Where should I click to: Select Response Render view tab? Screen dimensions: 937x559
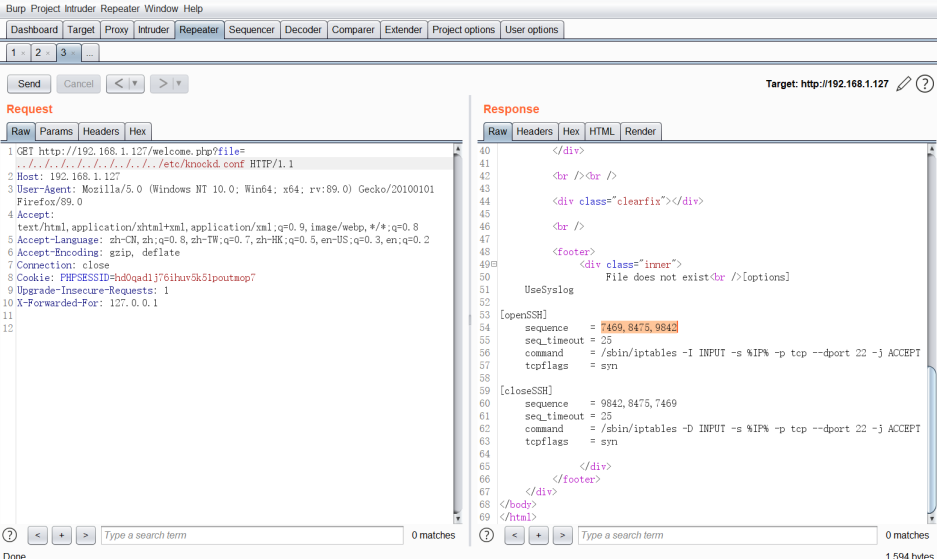[x=641, y=132]
